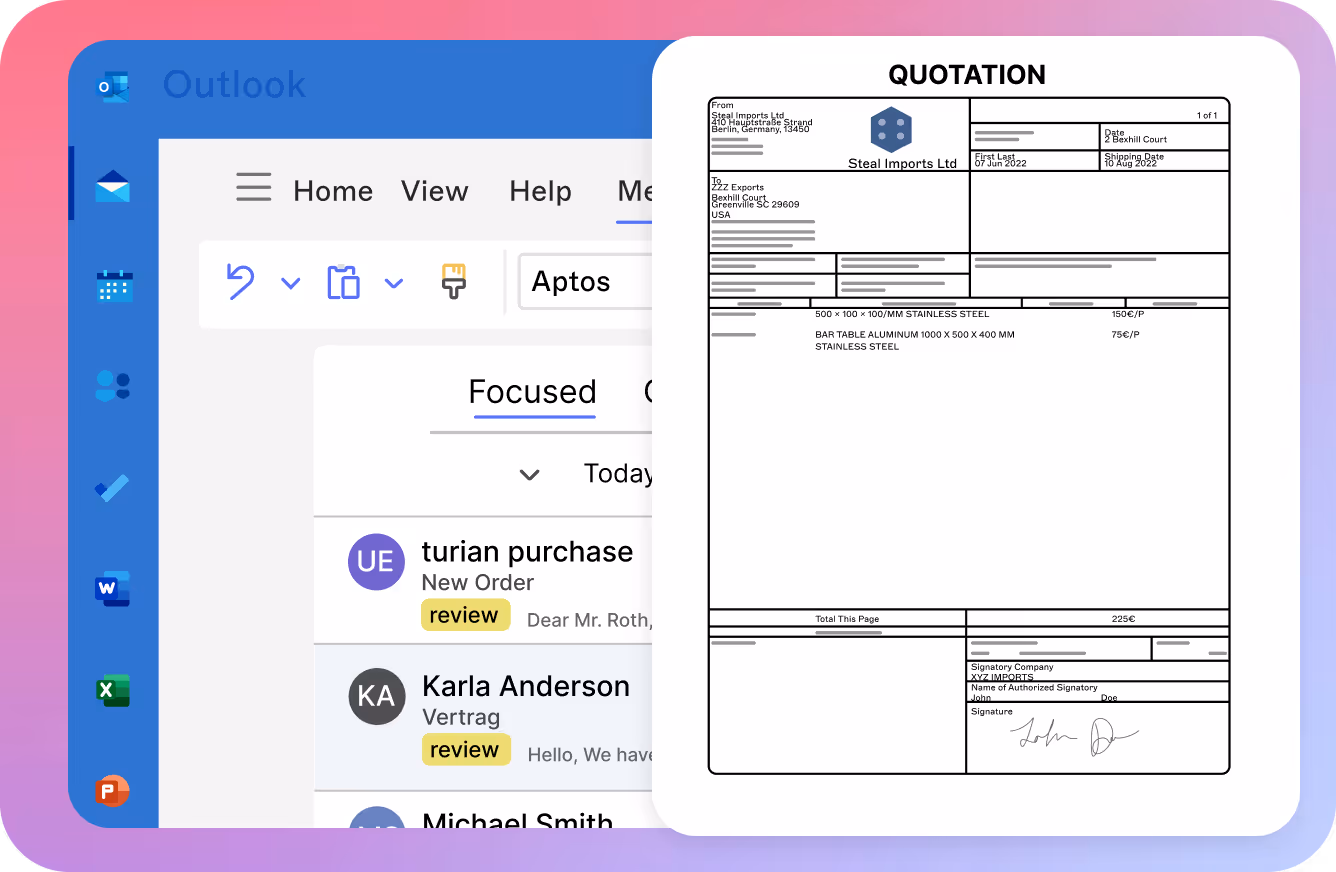Image resolution: width=1336 pixels, height=872 pixels.
Task: Open the To Do checkmark icon
Action: click(x=112, y=488)
